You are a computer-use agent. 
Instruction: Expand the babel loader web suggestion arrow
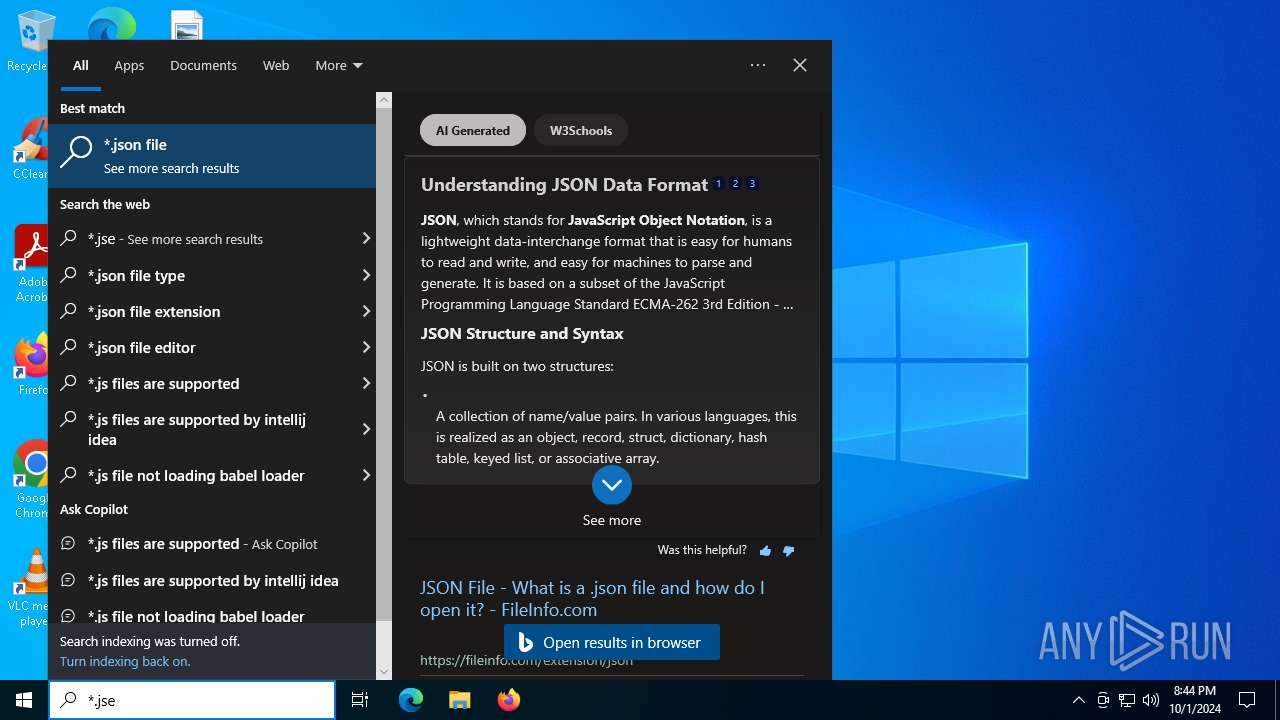pyautogui.click(x=366, y=475)
